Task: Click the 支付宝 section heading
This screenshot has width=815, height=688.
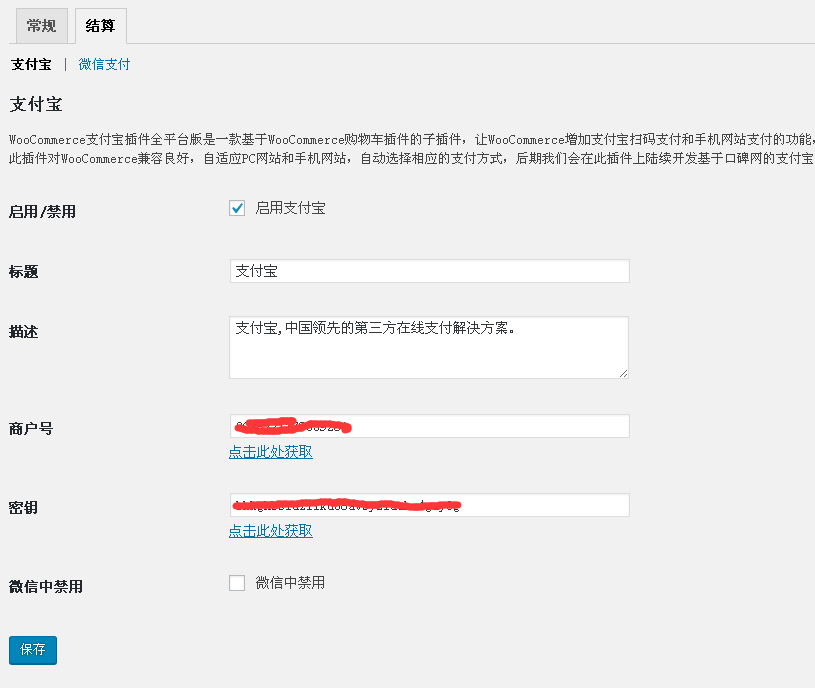Action: point(36,104)
